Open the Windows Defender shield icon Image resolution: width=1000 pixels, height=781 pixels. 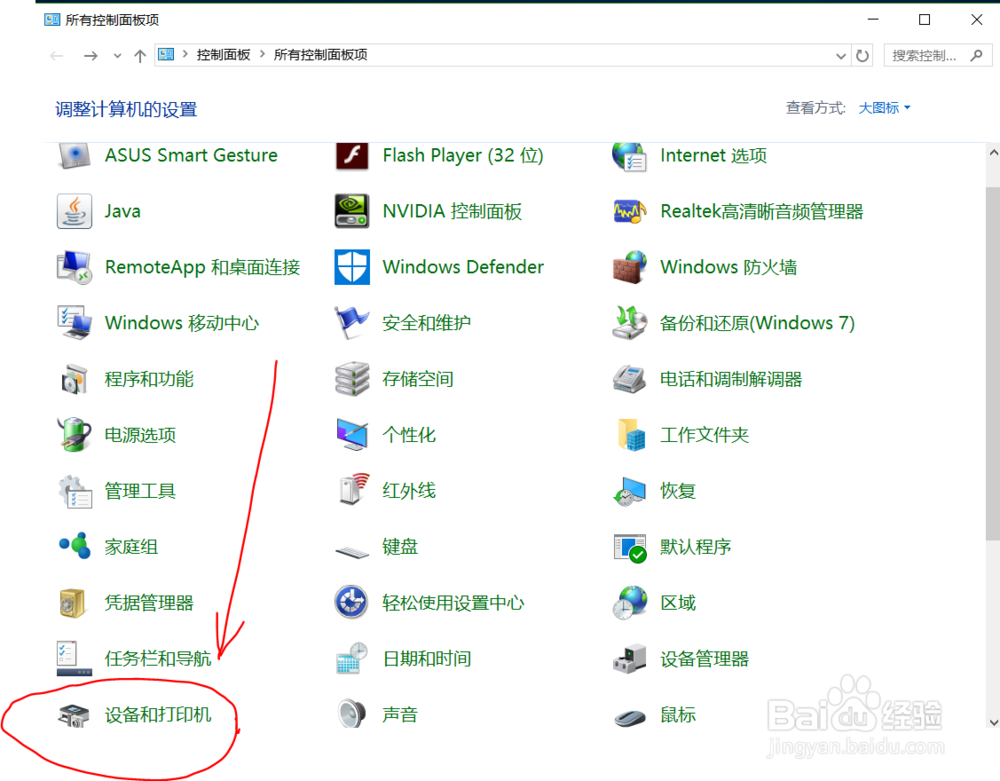click(x=352, y=267)
